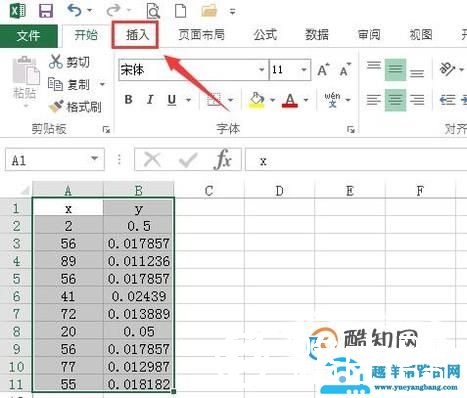Select column F header
Viewport: 467px width, 398px height.
(420, 191)
